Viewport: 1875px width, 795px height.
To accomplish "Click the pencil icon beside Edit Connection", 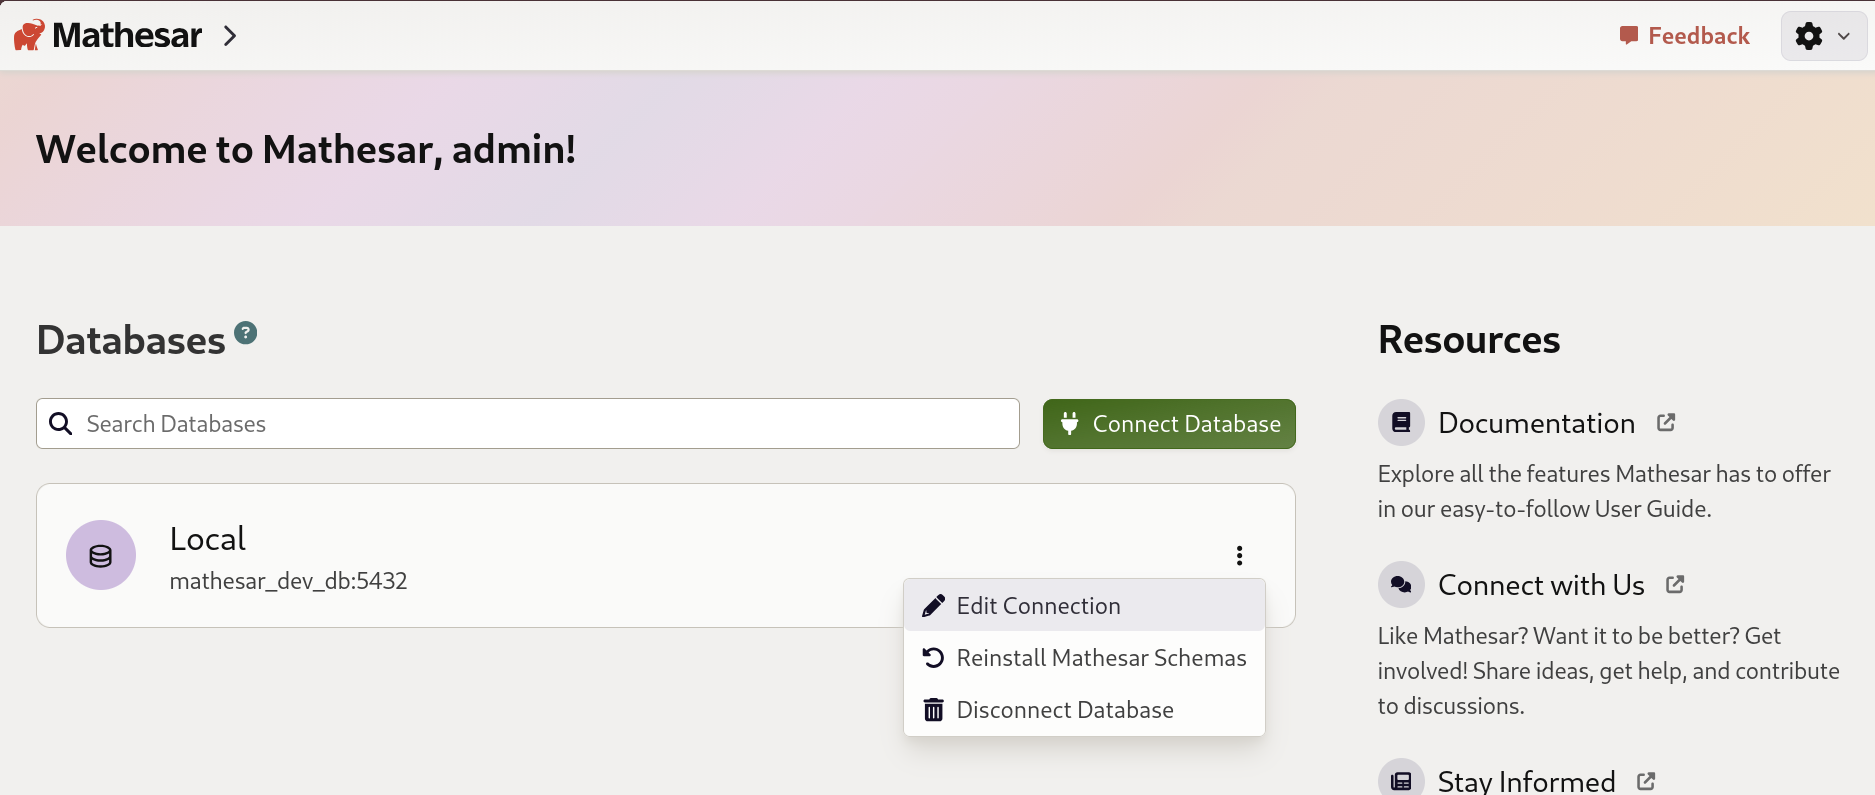I will pos(933,605).
